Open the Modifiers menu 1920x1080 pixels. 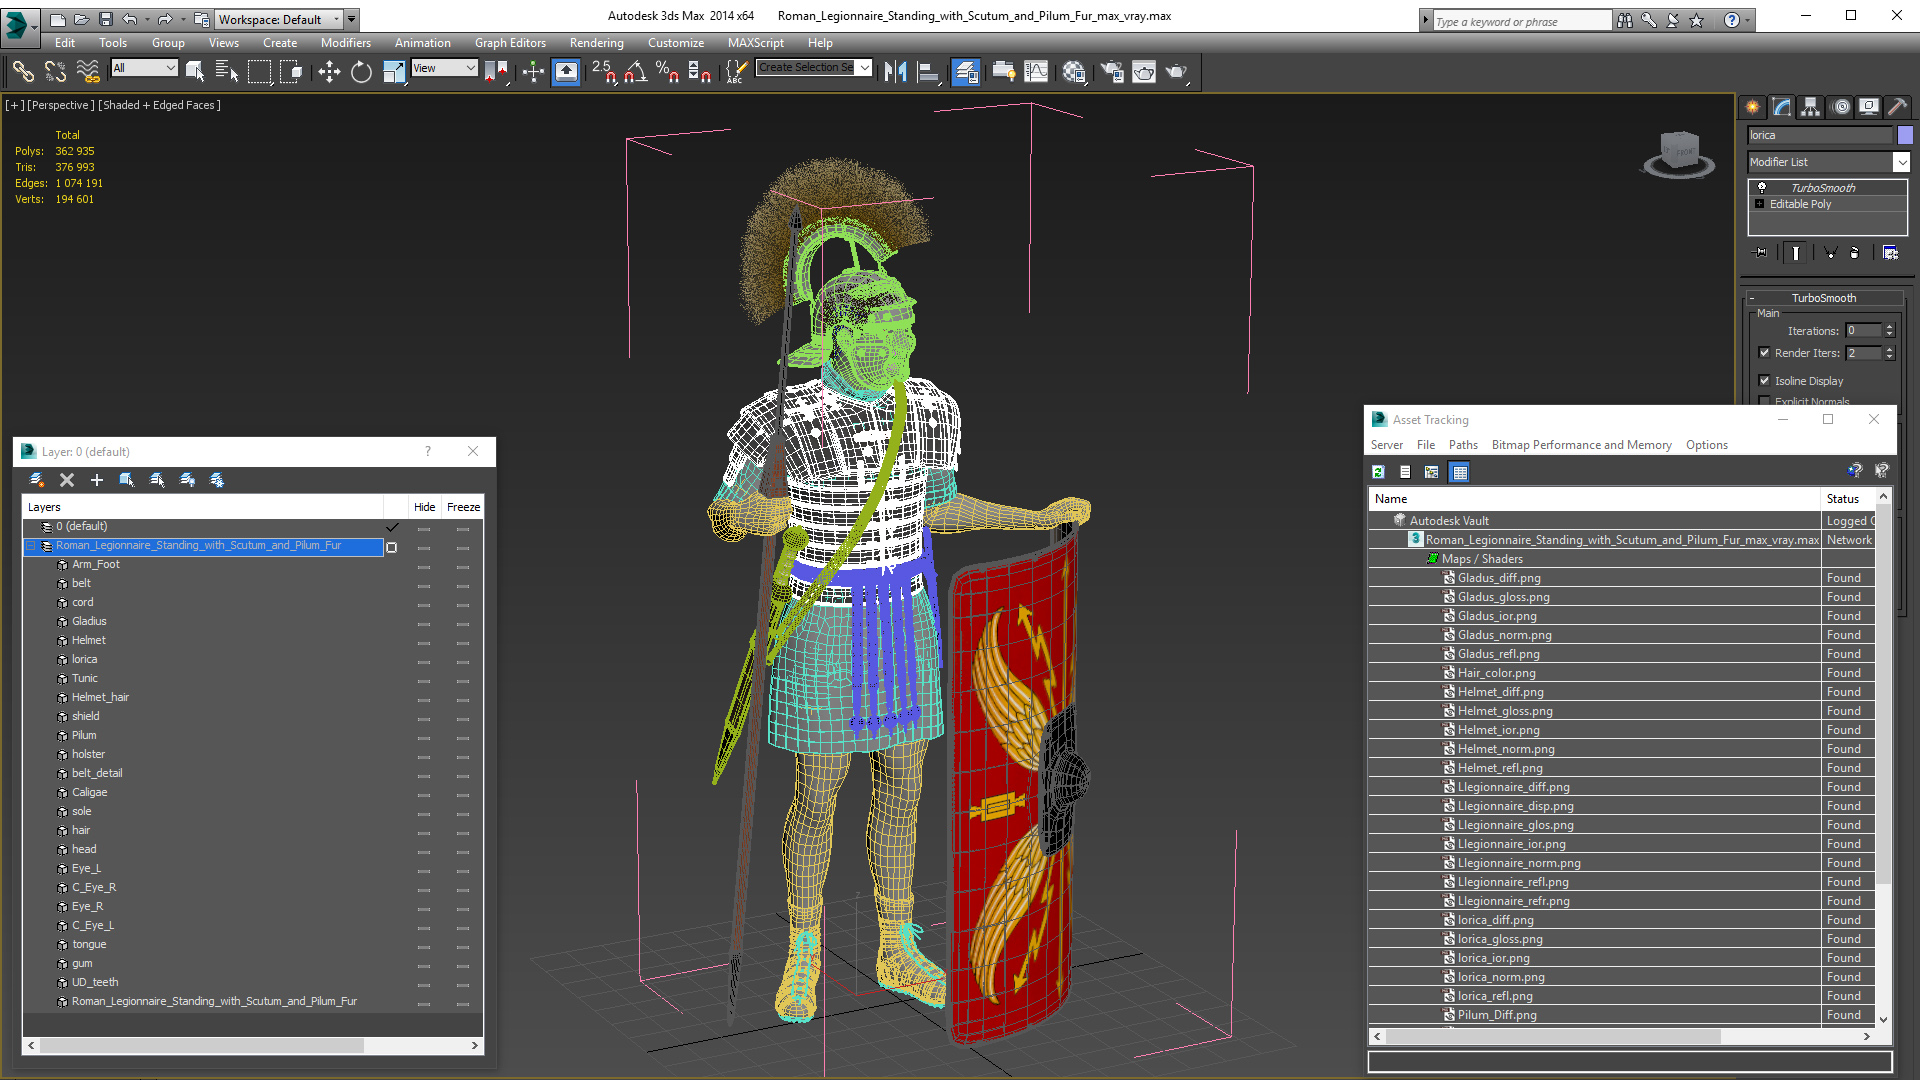(x=345, y=43)
